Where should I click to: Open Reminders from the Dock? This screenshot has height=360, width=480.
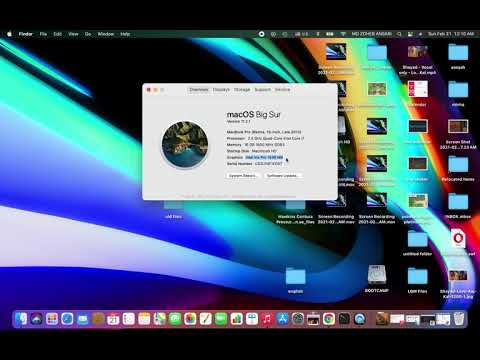pyautogui.click(x=129, y=319)
